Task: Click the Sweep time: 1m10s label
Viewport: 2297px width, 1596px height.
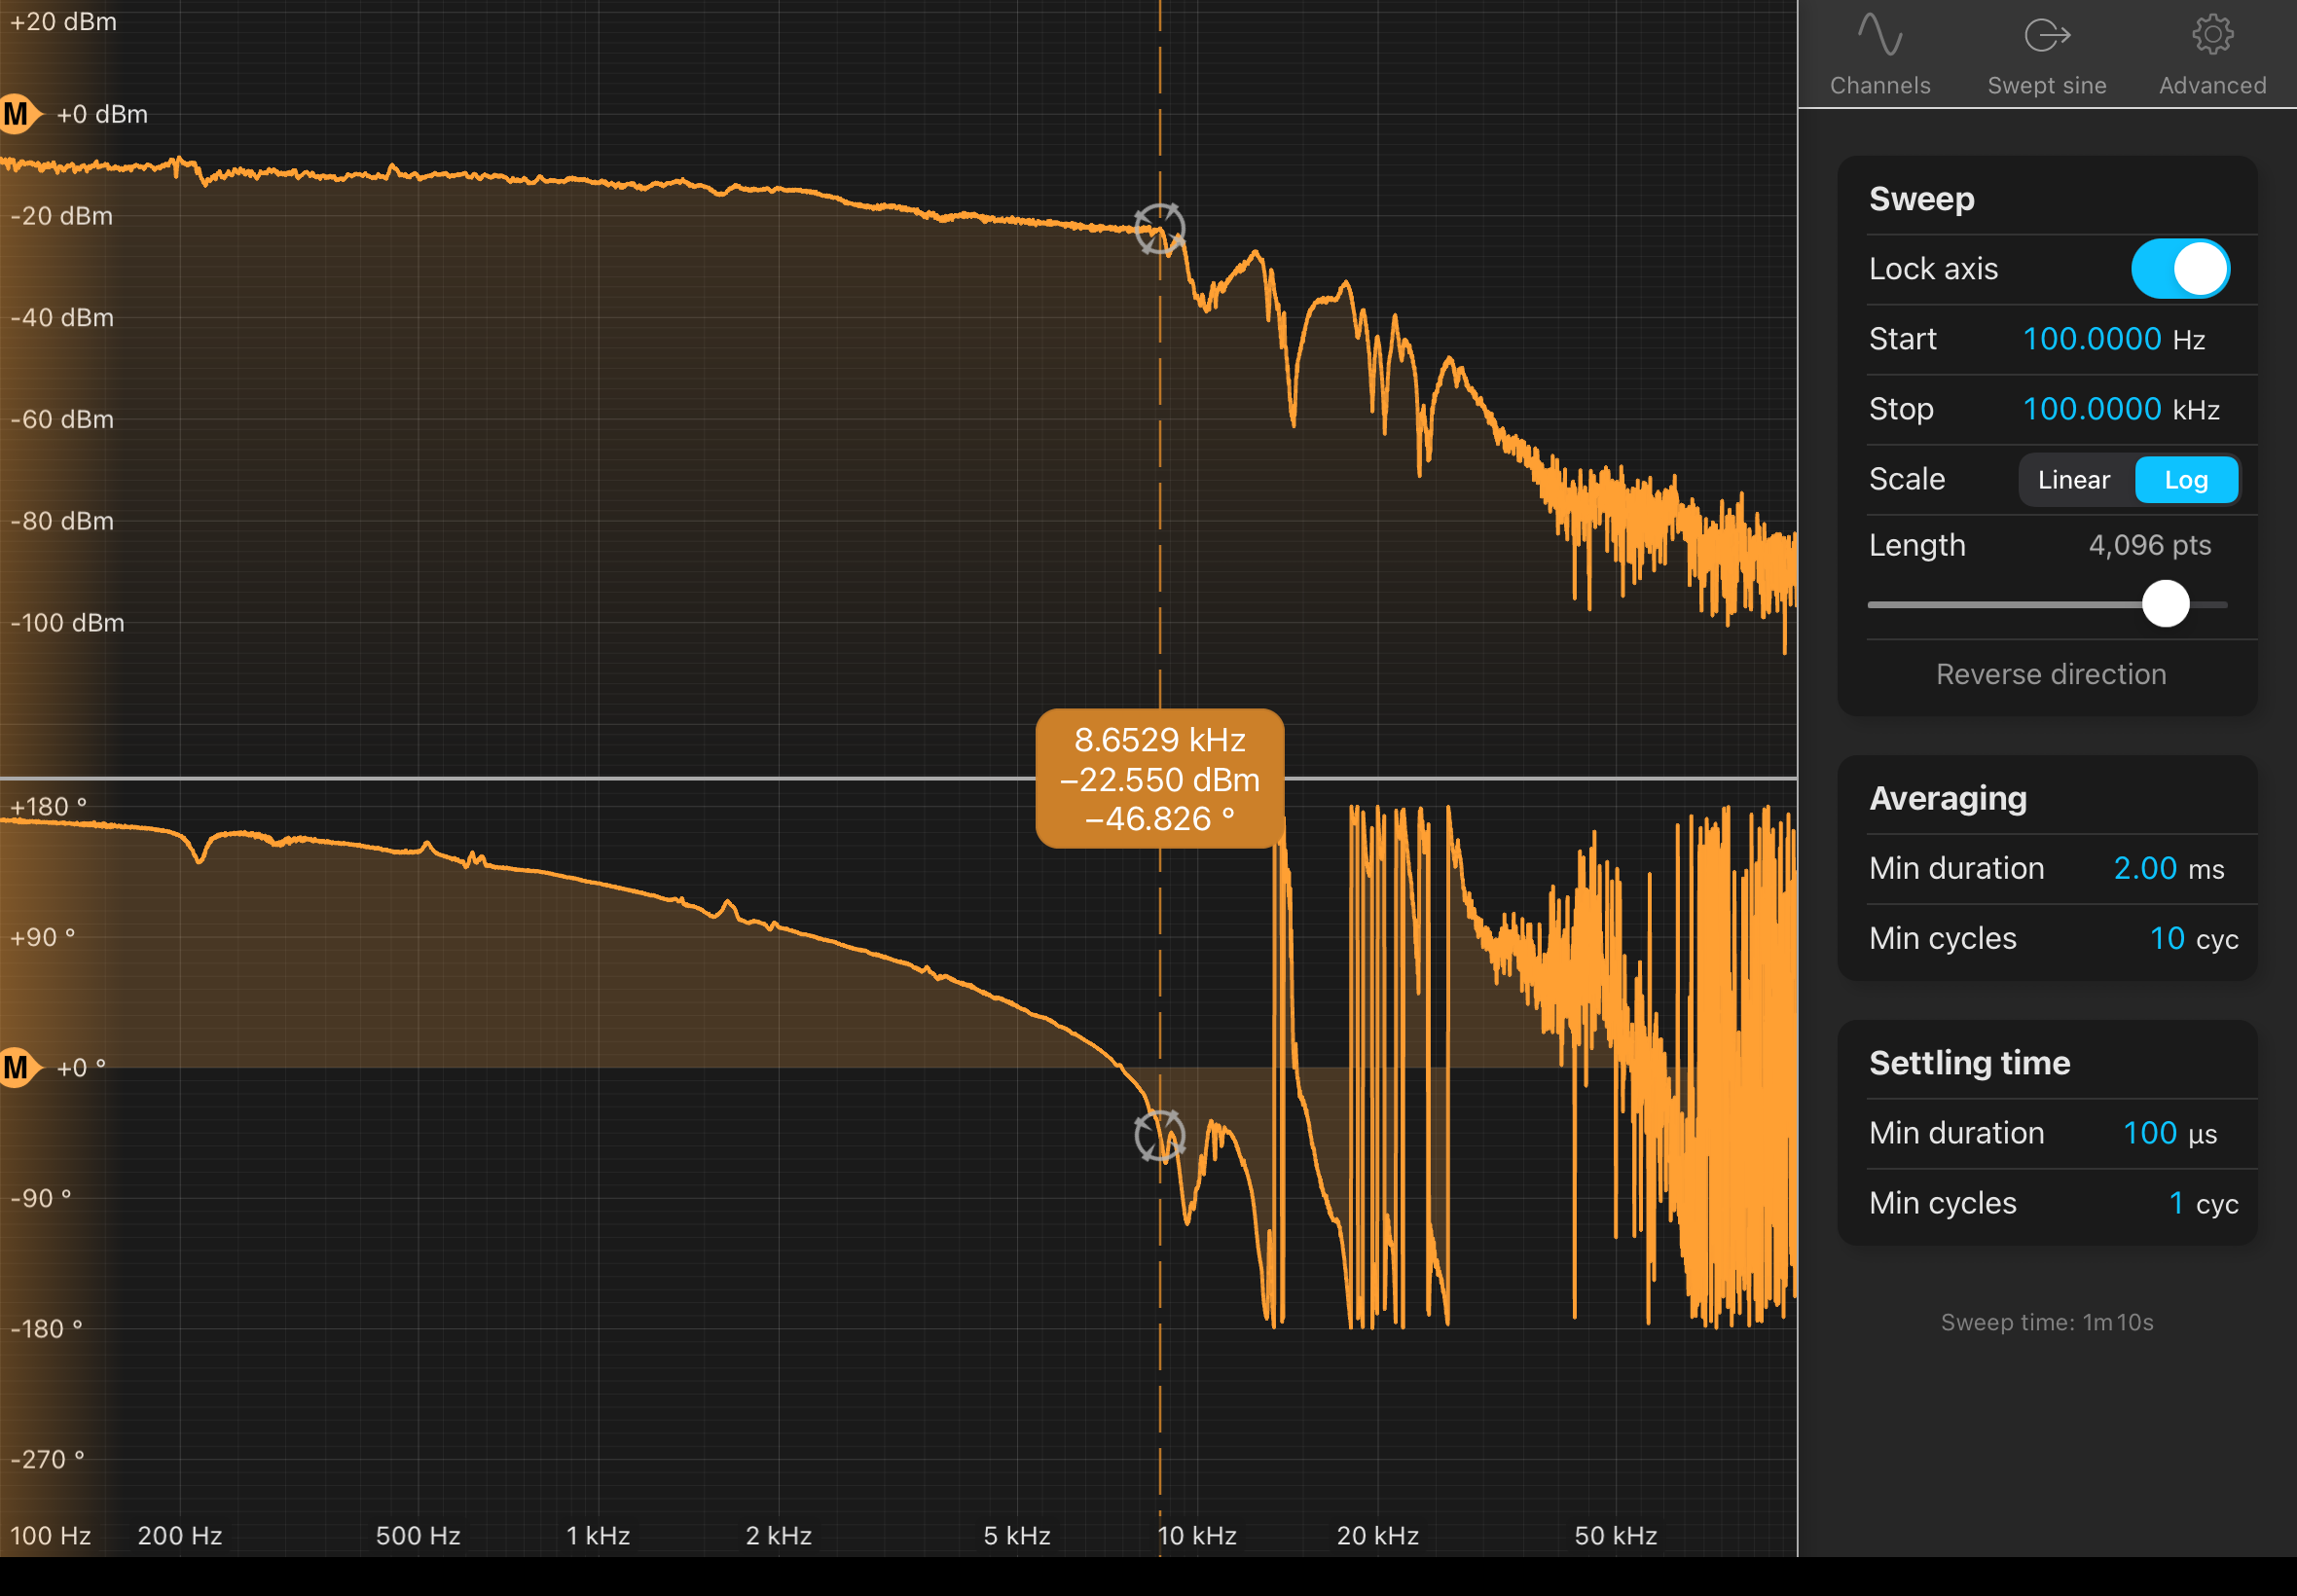Action: (x=2047, y=1322)
